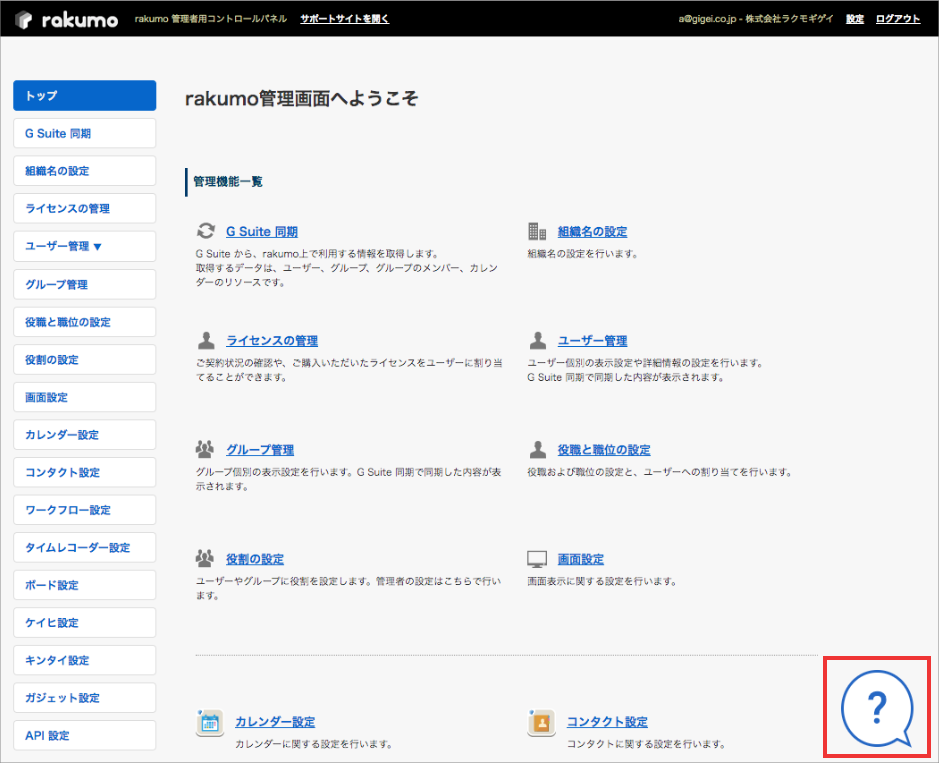Follow the 組織名の設定 link in main content
The width and height of the screenshot is (939, 763).
[x=592, y=232]
